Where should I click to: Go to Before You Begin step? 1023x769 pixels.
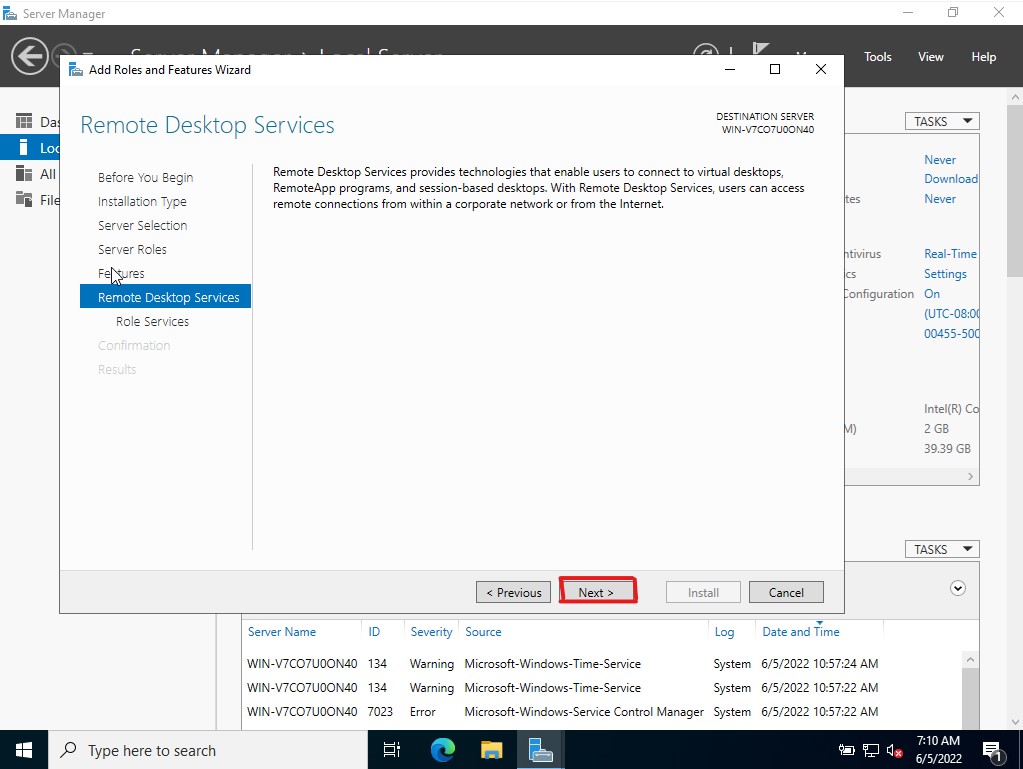[145, 177]
